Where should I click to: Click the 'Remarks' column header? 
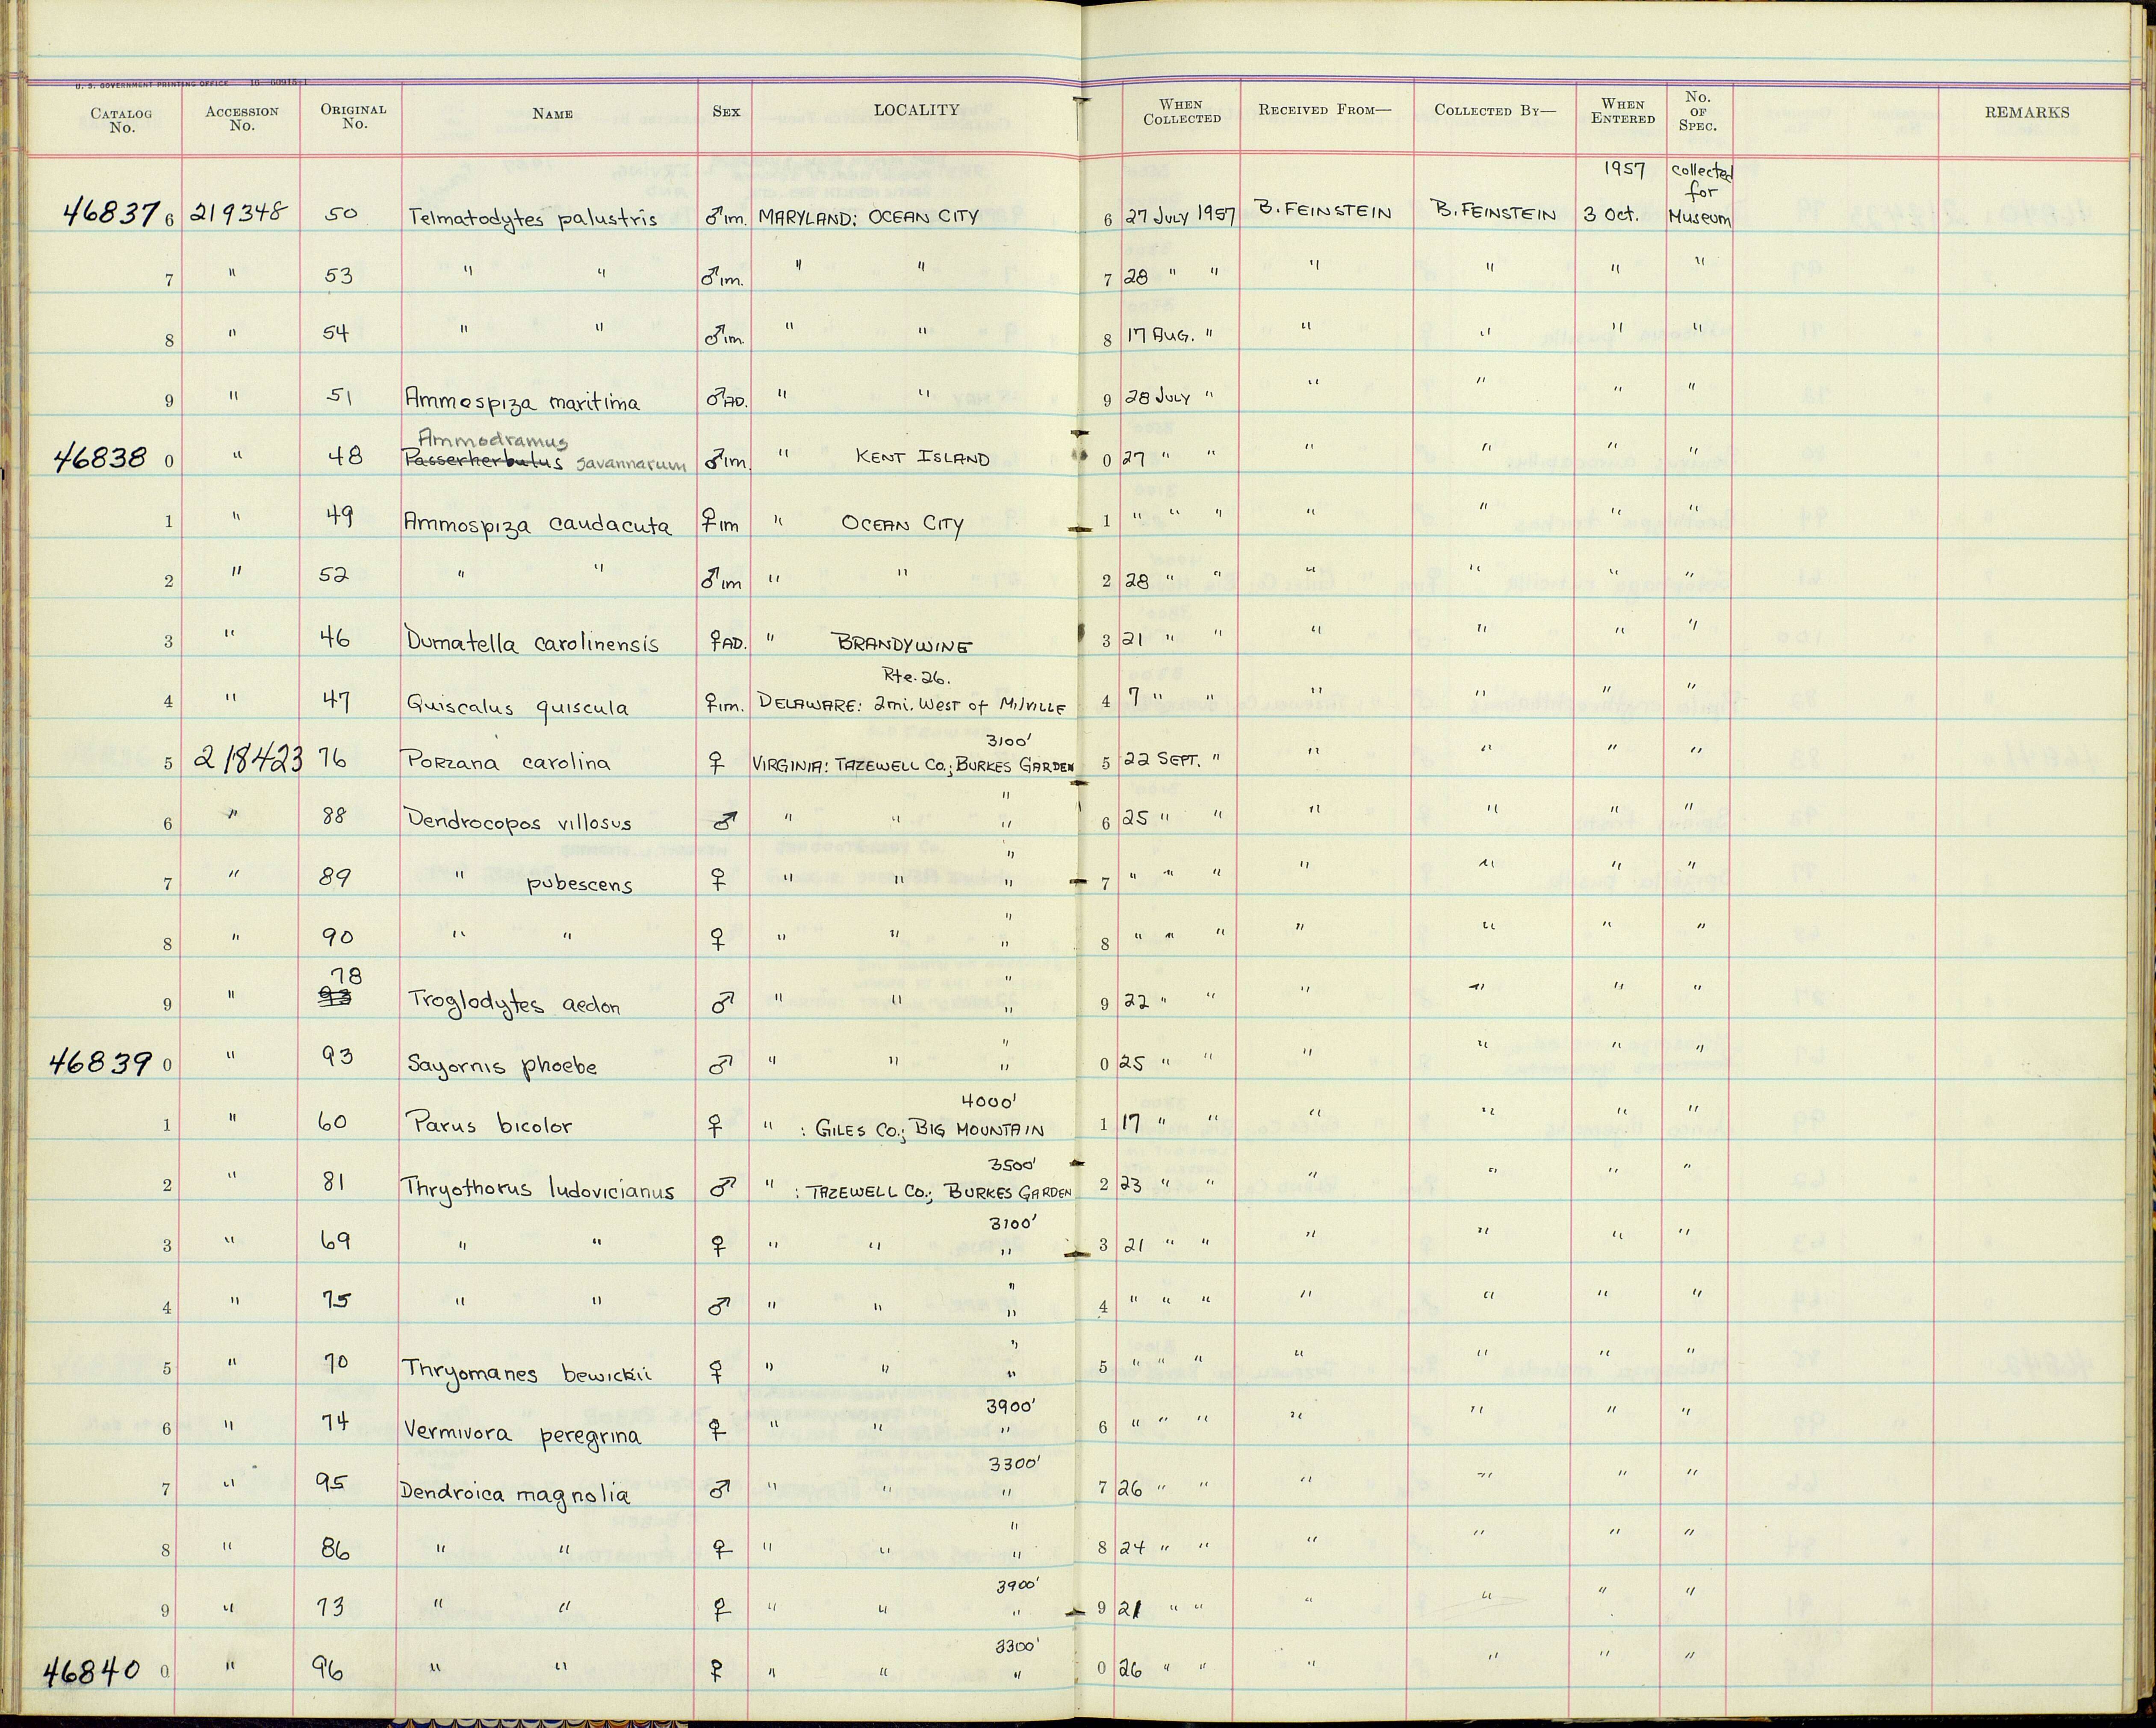[2027, 112]
